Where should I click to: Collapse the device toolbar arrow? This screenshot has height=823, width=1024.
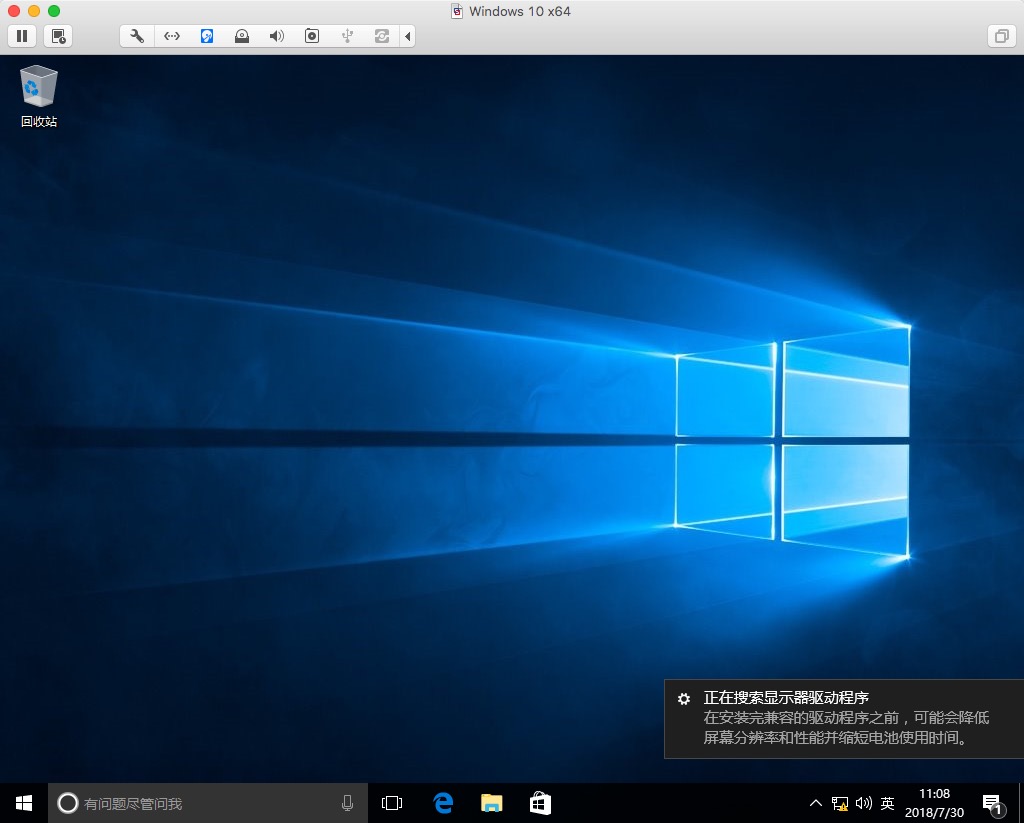click(408, 36)
